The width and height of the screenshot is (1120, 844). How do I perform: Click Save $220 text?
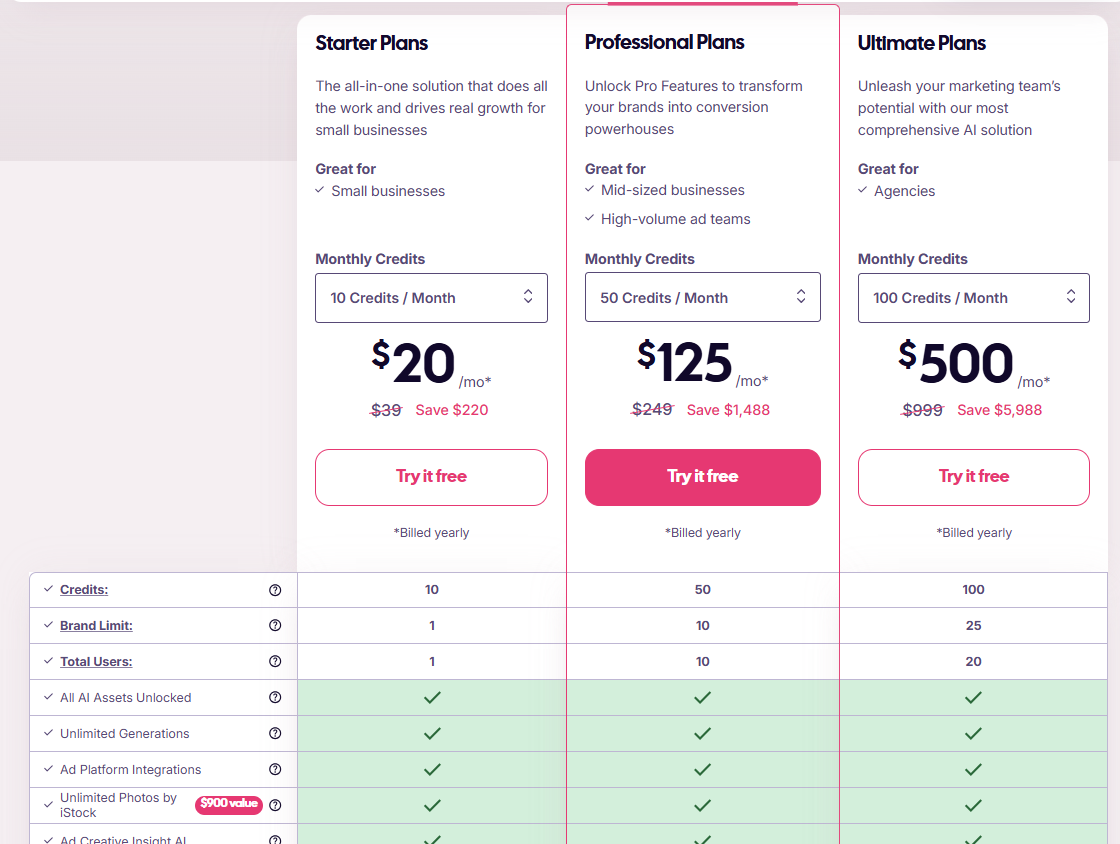(452, 410)
